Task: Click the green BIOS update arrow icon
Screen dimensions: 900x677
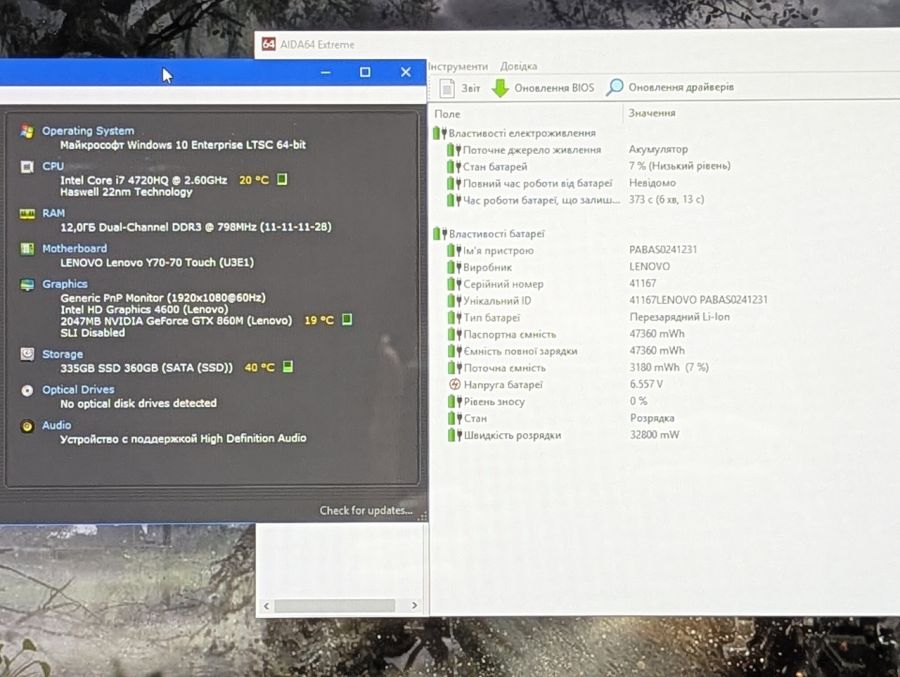Action: (501, 88)
